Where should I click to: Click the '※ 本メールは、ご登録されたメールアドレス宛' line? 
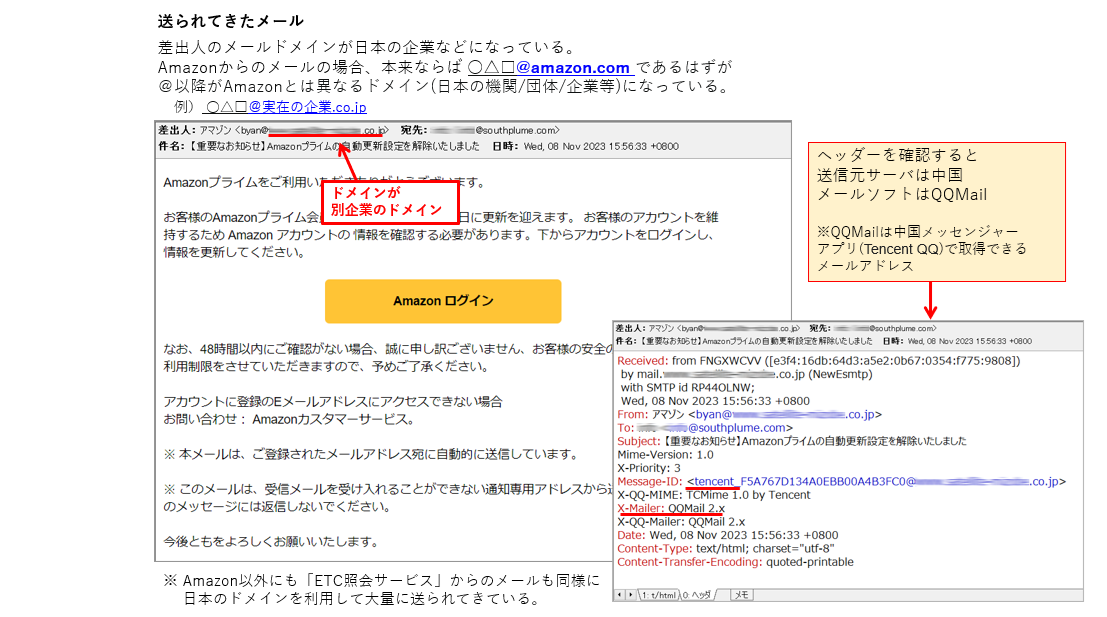371,454
